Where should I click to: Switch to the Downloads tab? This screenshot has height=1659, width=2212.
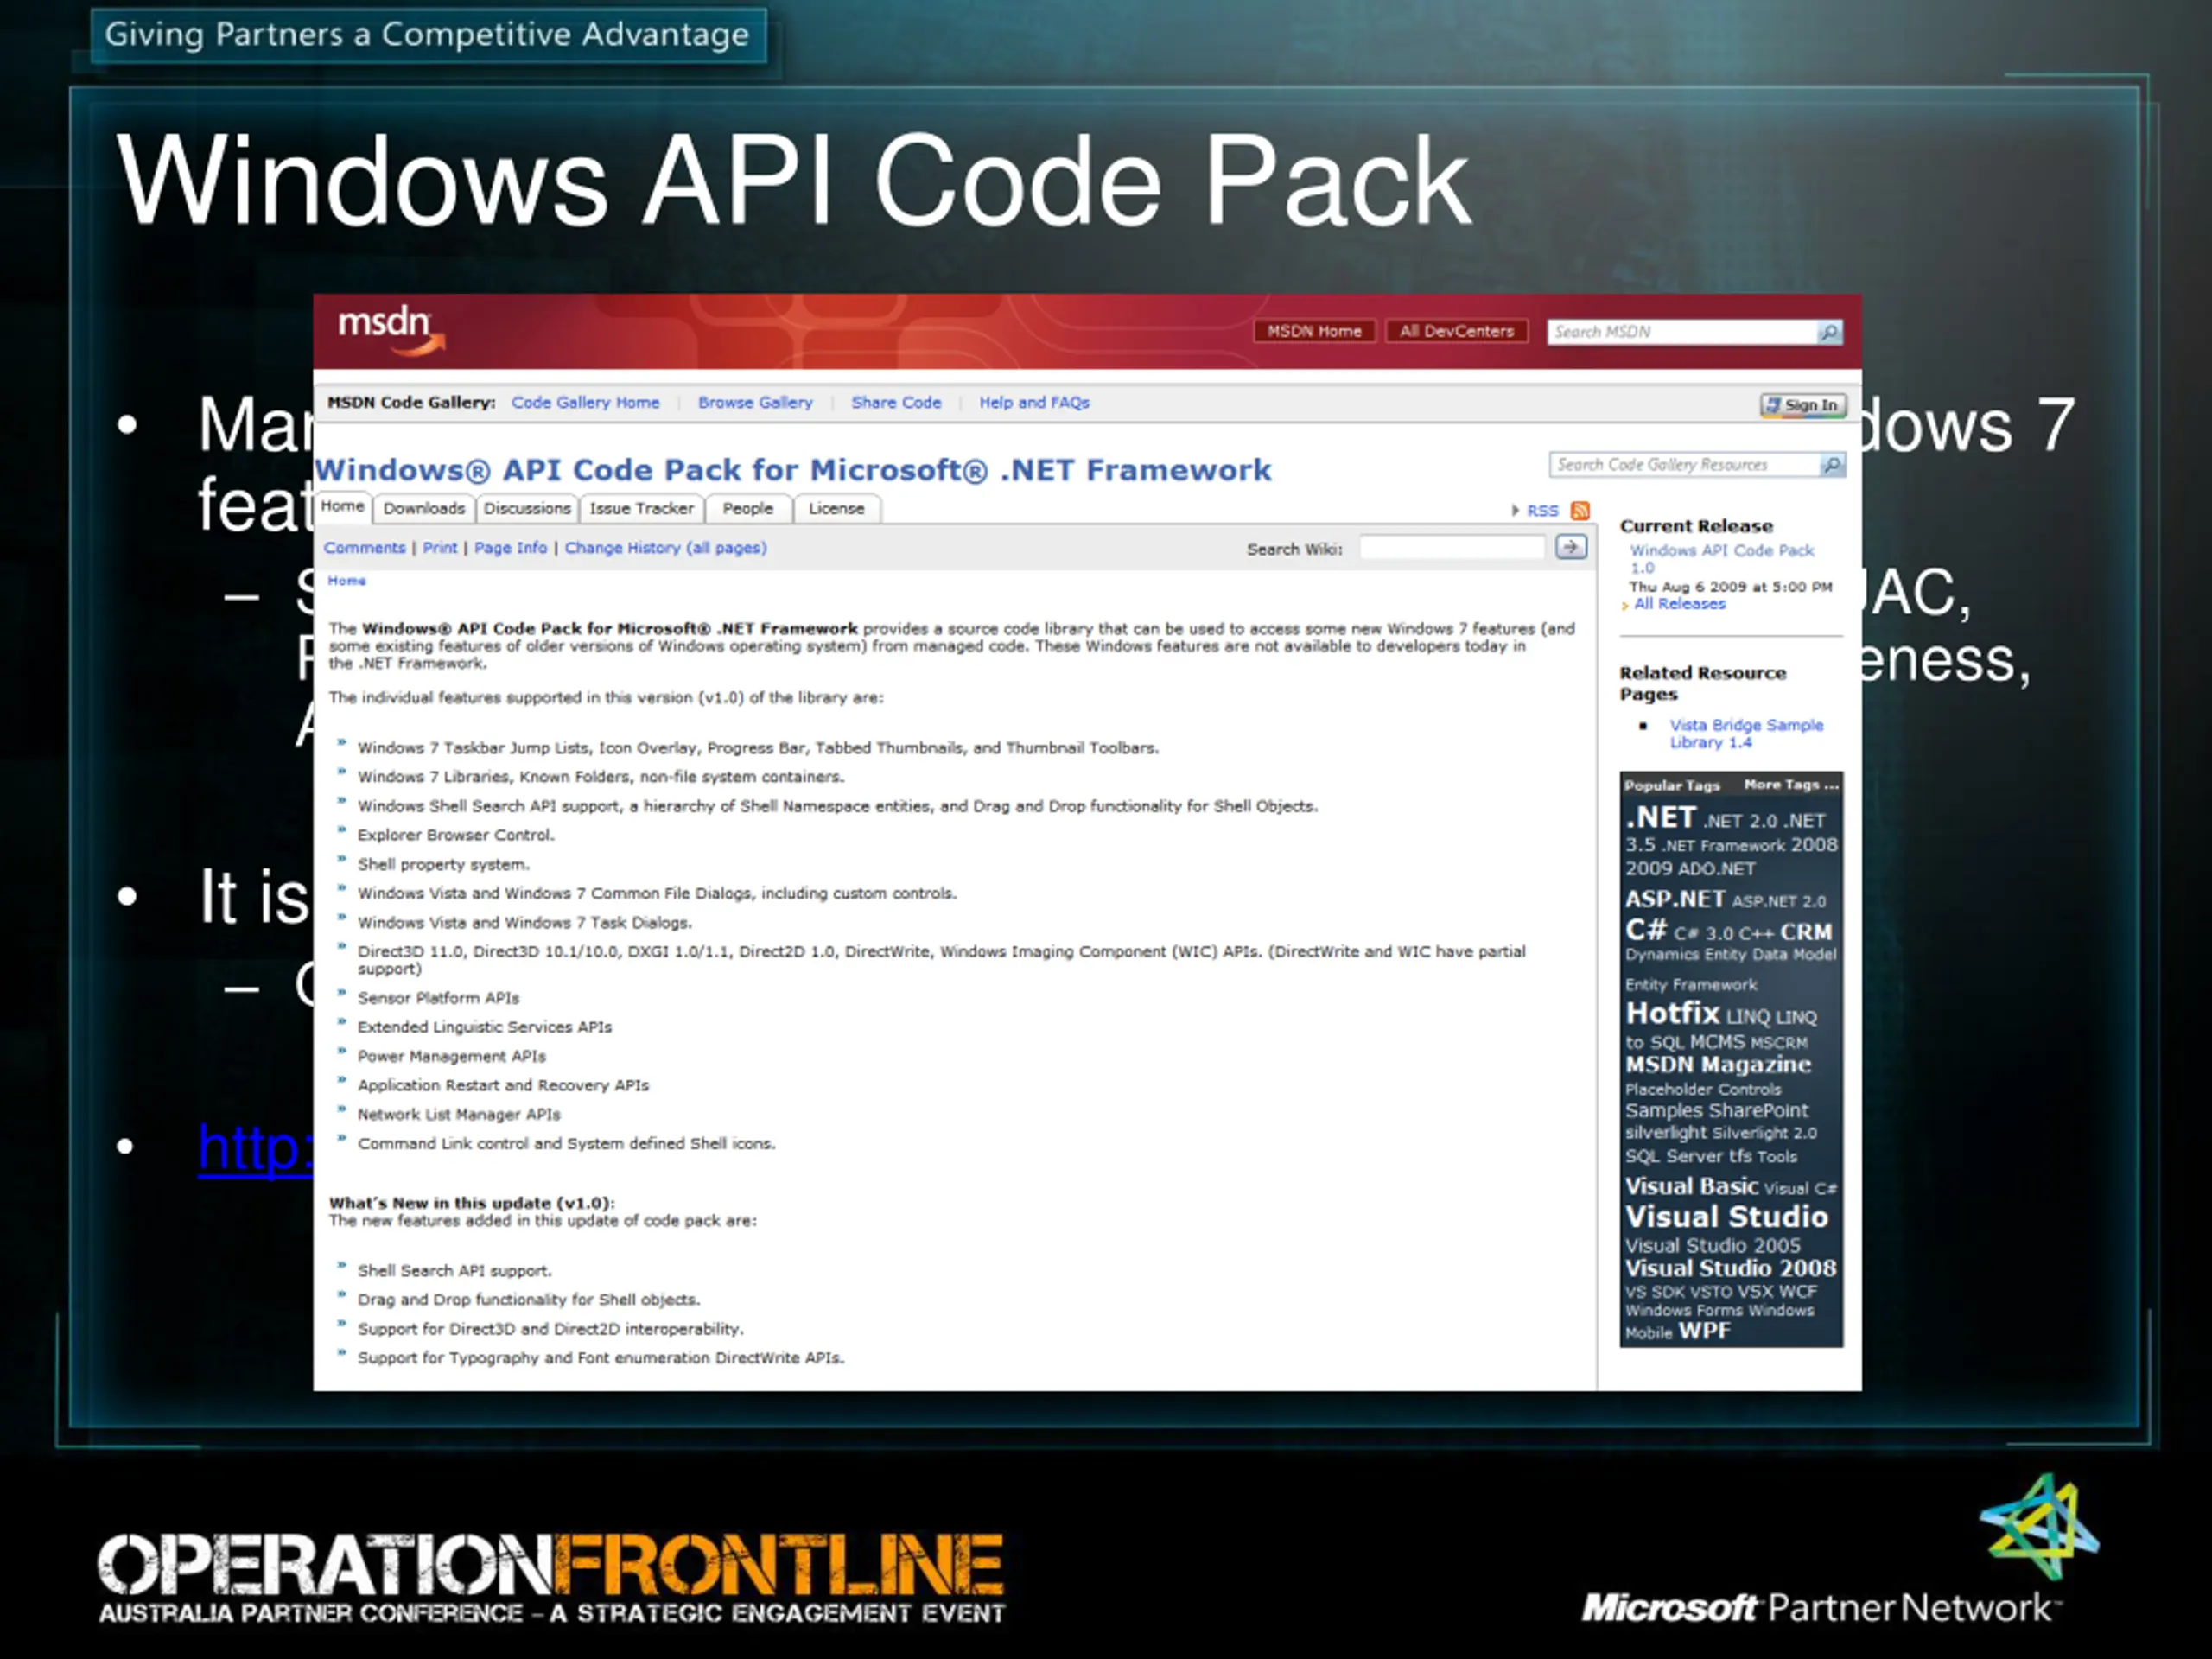tap(424, 509)
